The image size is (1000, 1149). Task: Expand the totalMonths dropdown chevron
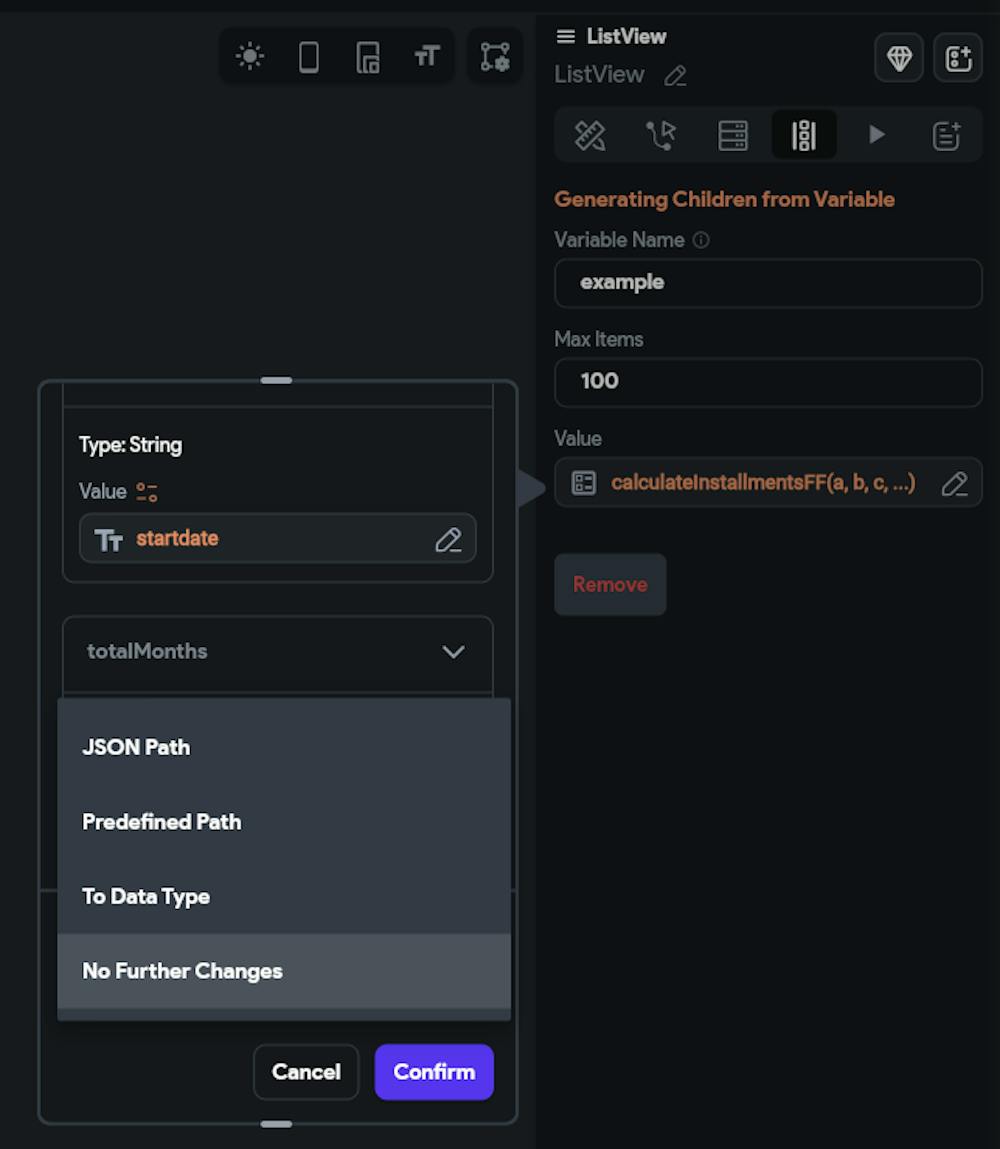pyautogui.click(x=453, y=652)
